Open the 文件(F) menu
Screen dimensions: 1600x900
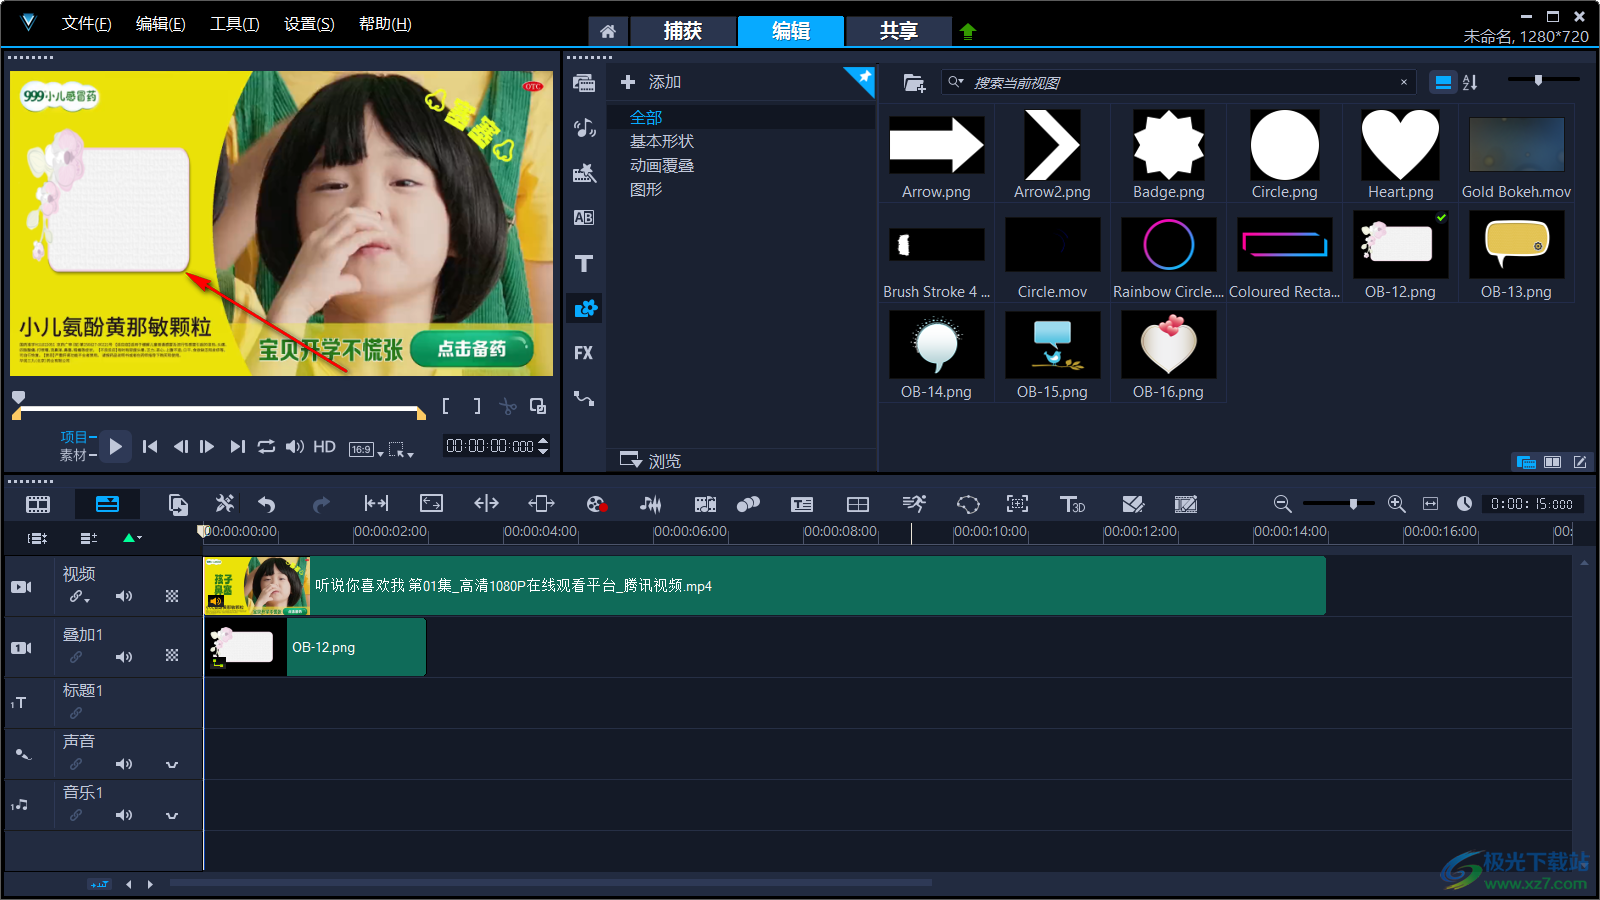point(86,24)
